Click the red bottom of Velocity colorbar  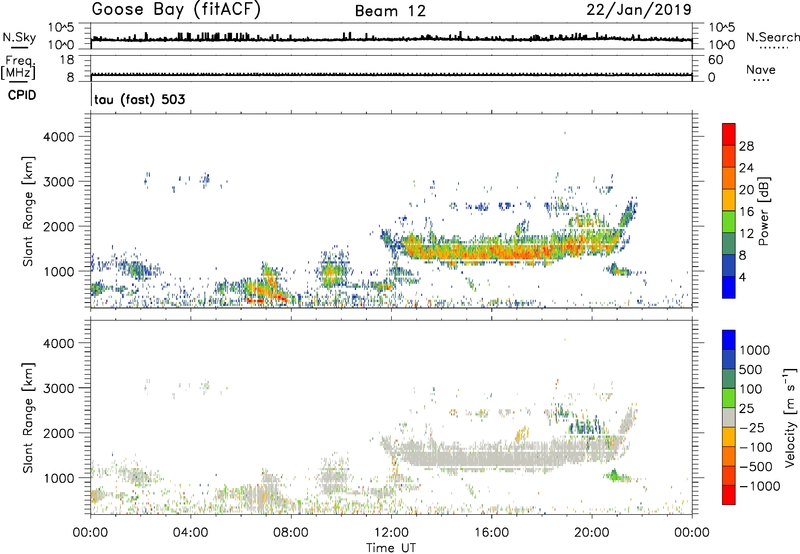[x=729, y=495]
